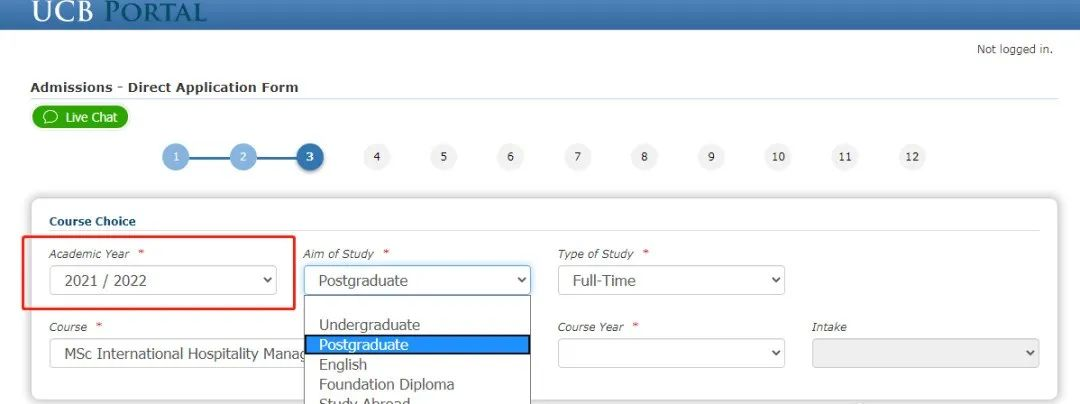This screenshot has height=404, width=1080.
Task: Pick Foundation Diploma from the list
Action: (386, 385)
